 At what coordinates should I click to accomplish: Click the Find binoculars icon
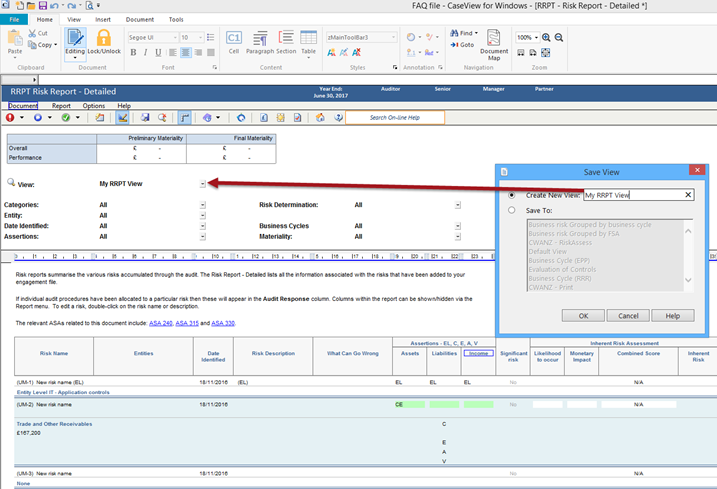point(454,33)
